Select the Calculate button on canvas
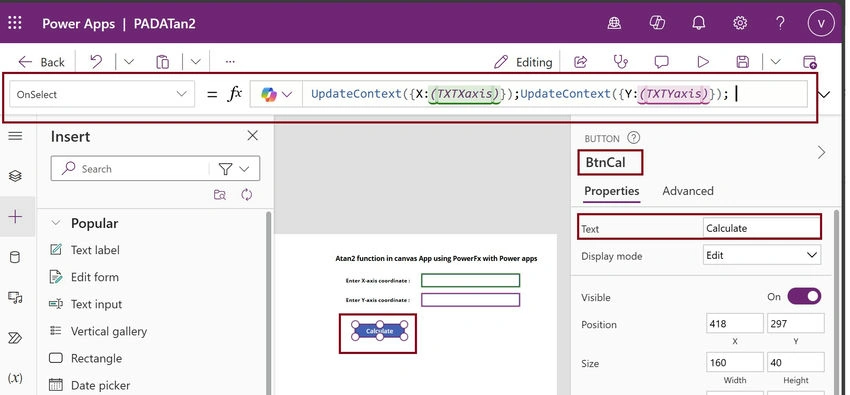The image size is (850, 395). tap(379, 331)
